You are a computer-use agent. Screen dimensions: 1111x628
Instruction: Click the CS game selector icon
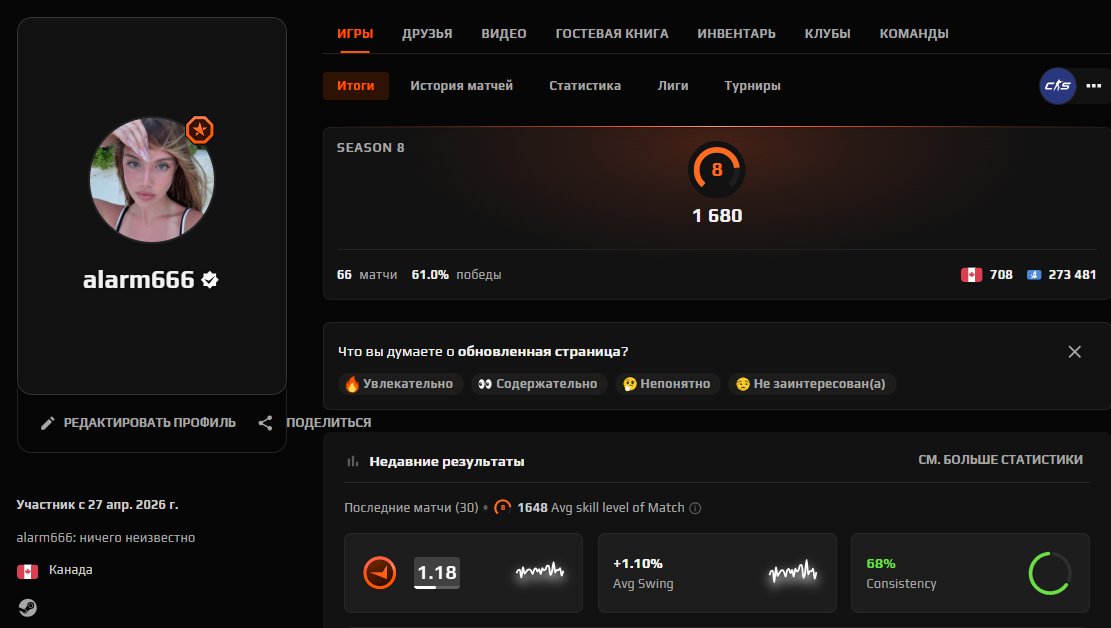click(x=1057, y=86)
